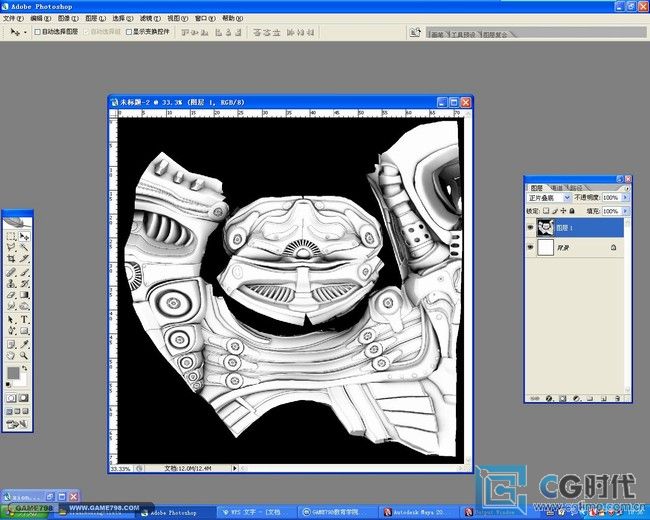Create new group folder icon
The width and height of the screenshot is (650, 520).
click(590, 398)
